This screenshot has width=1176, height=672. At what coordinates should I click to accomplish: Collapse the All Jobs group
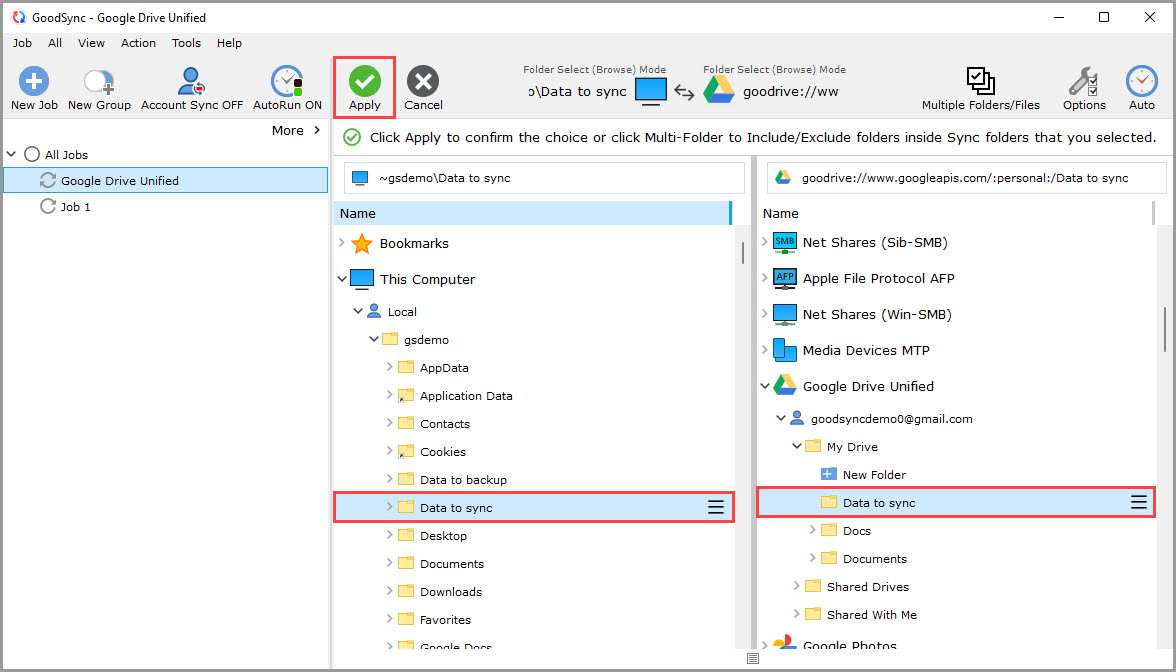pos(11,154)
